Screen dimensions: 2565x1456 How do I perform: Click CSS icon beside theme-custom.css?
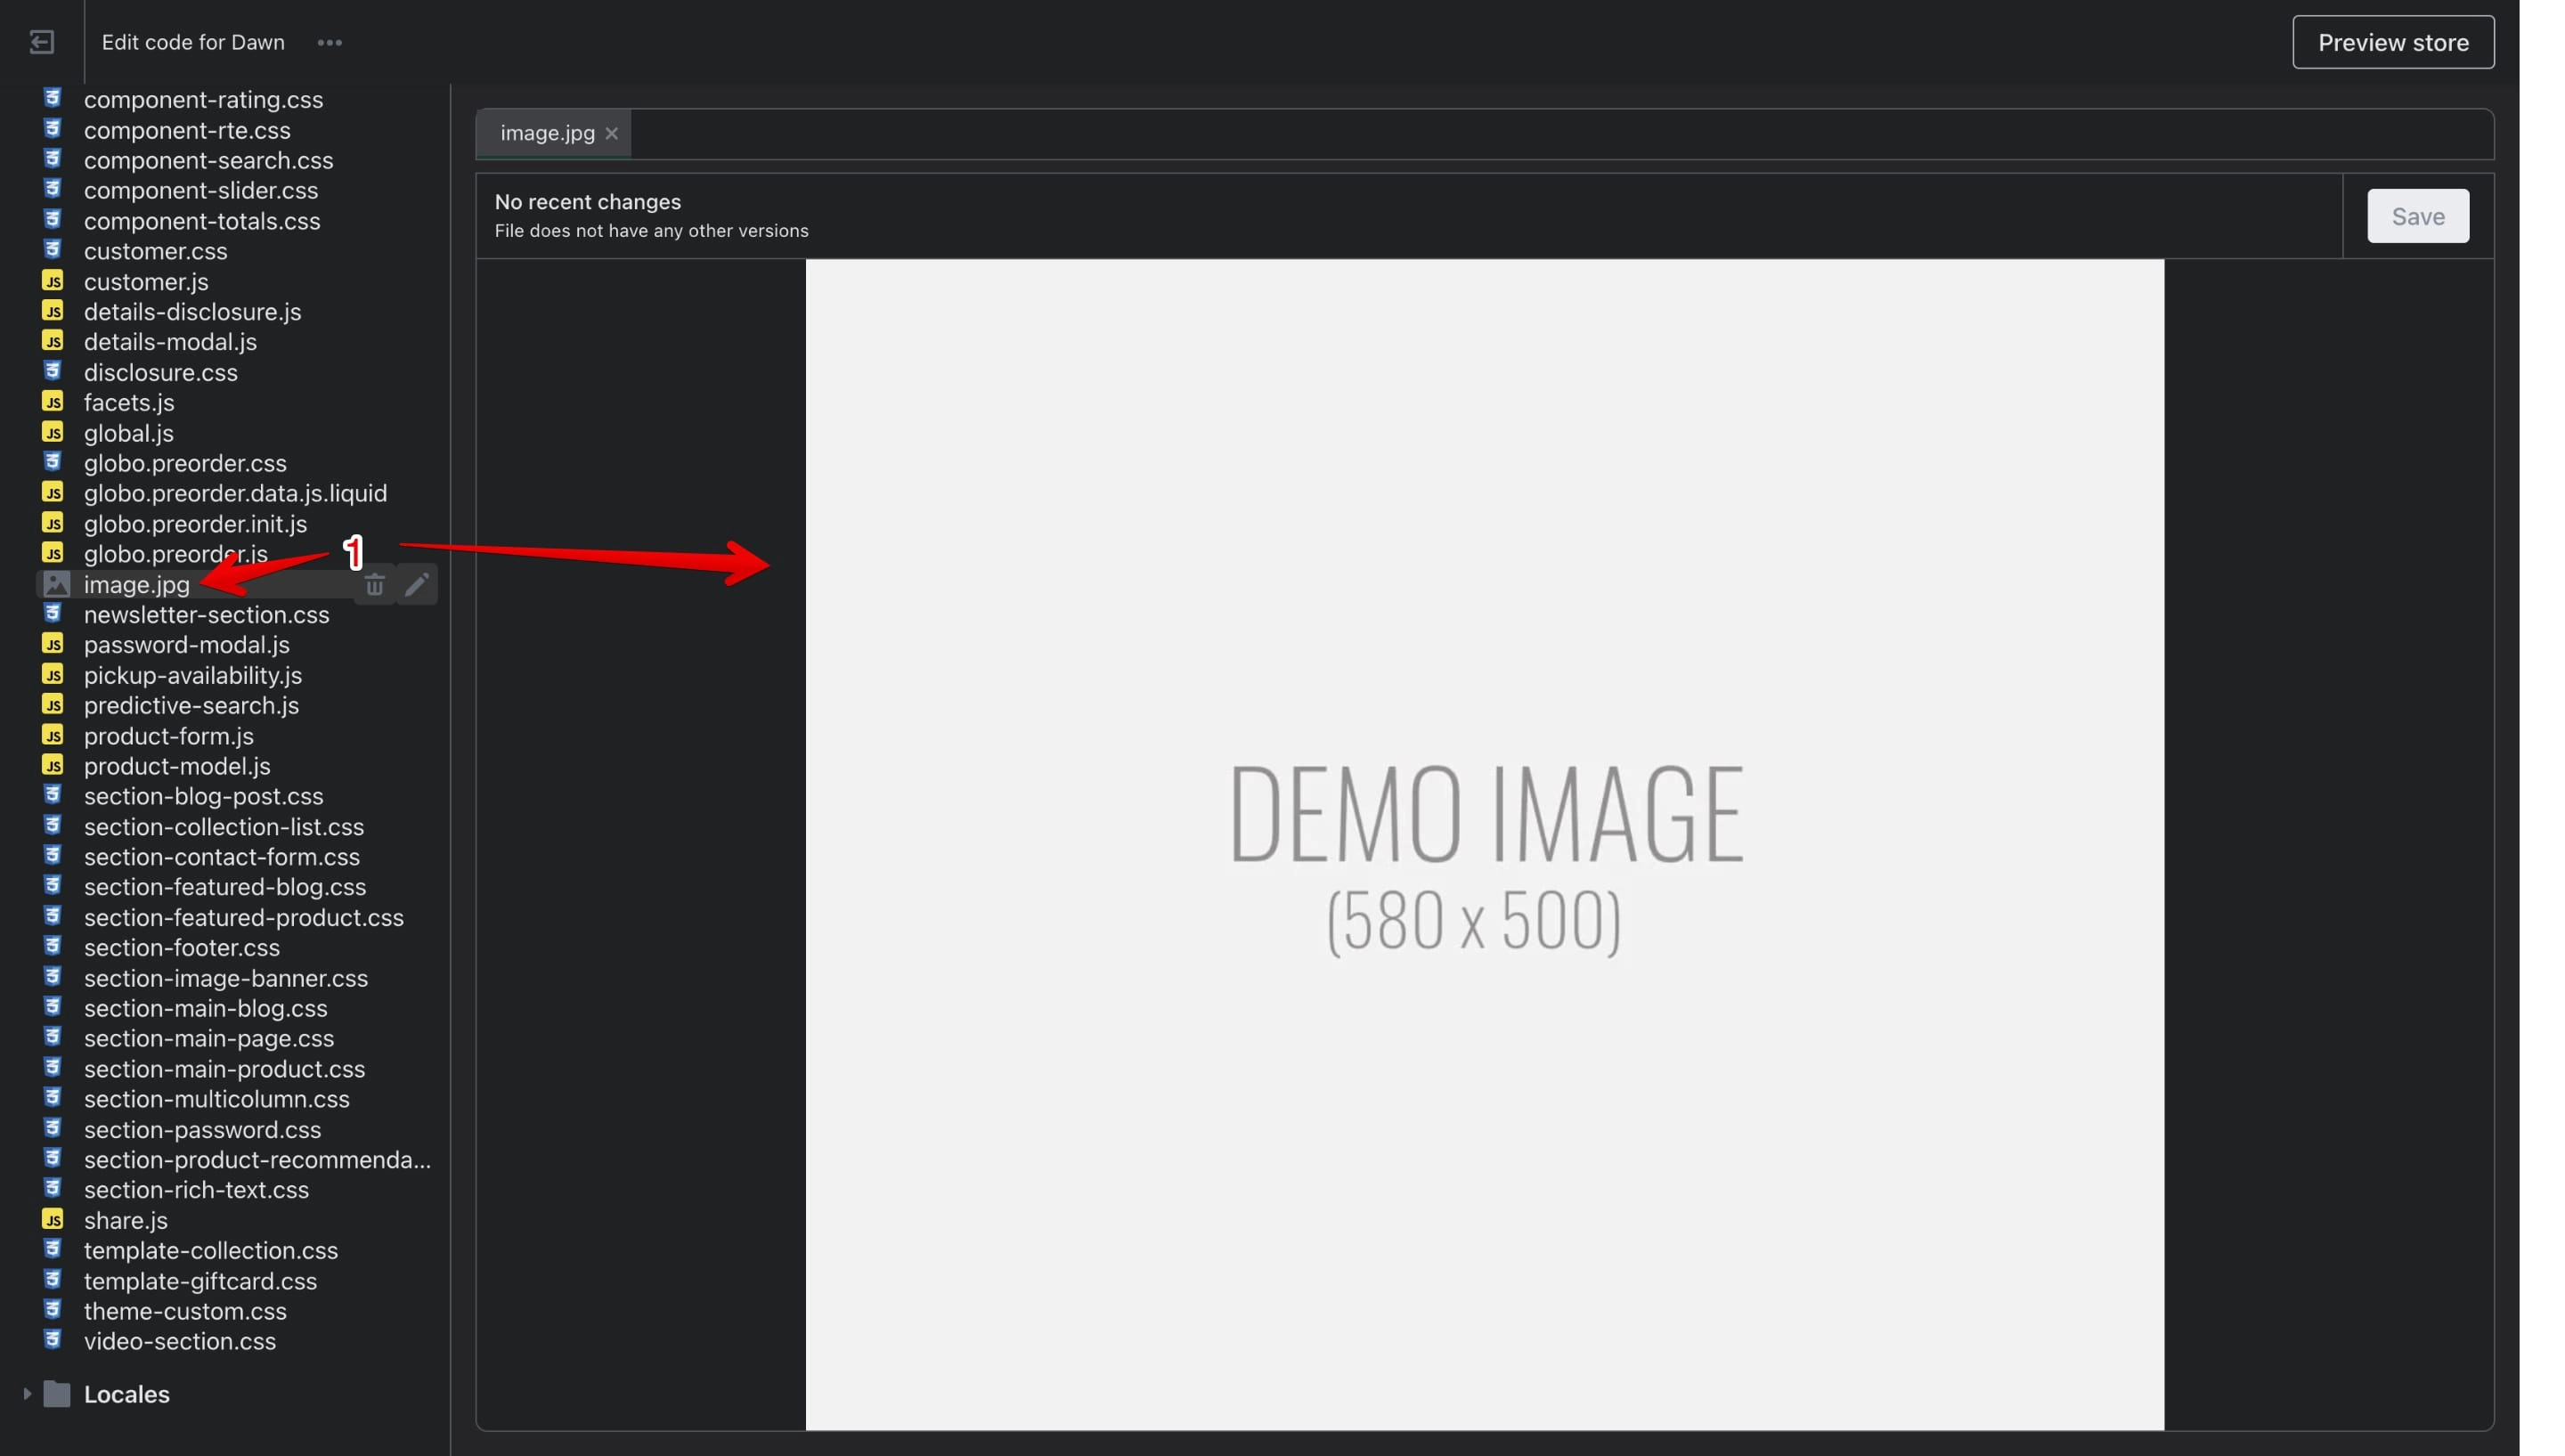pos(53,1310)
